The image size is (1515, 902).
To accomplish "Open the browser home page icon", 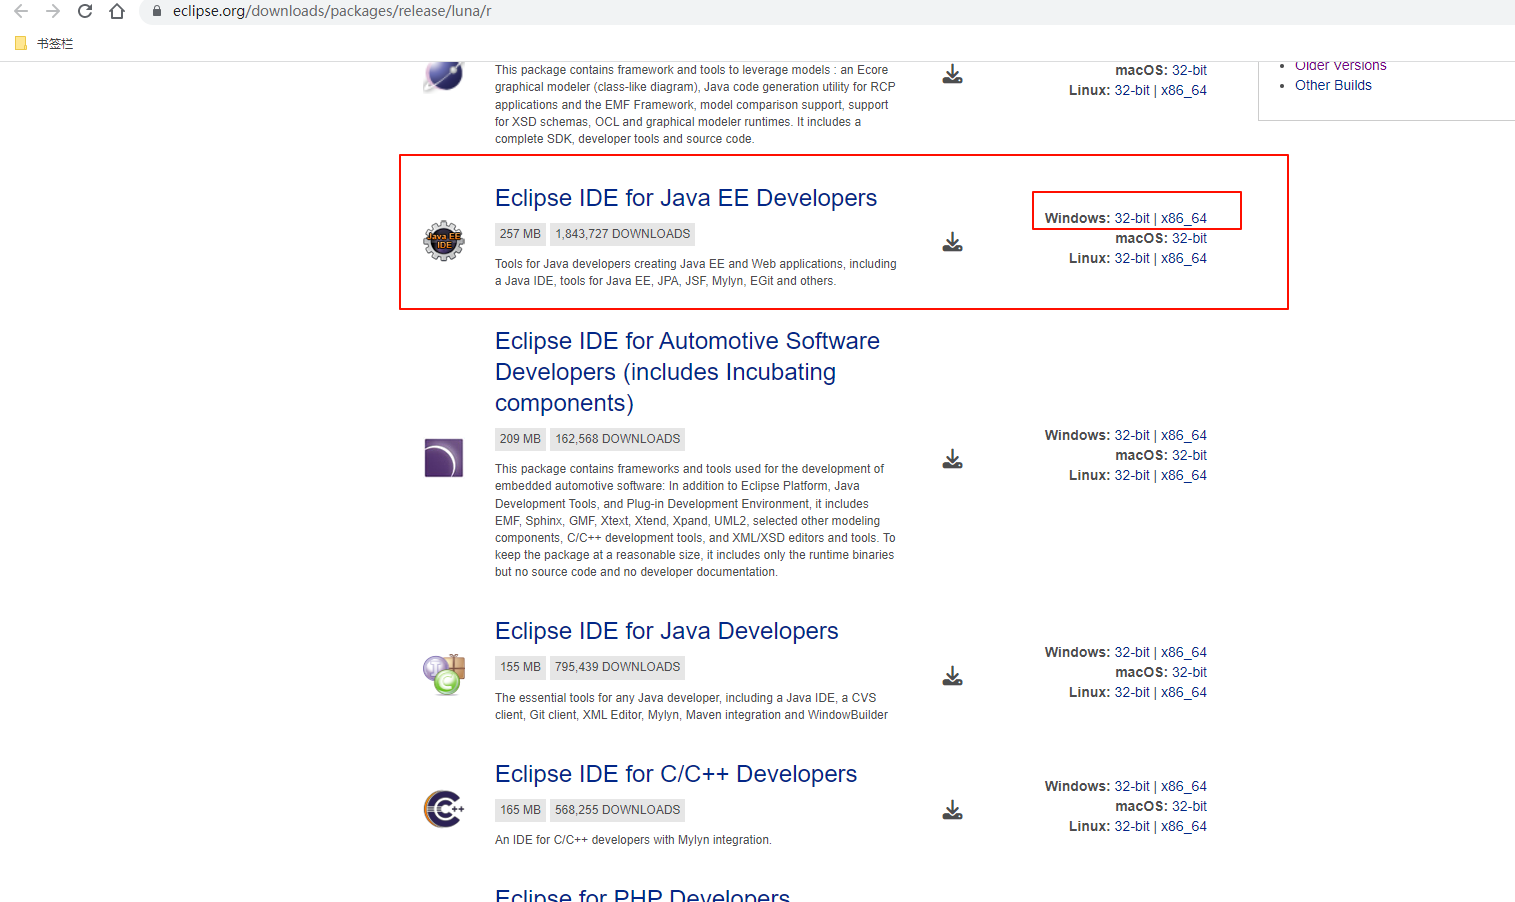I will [x=117, y=11].
